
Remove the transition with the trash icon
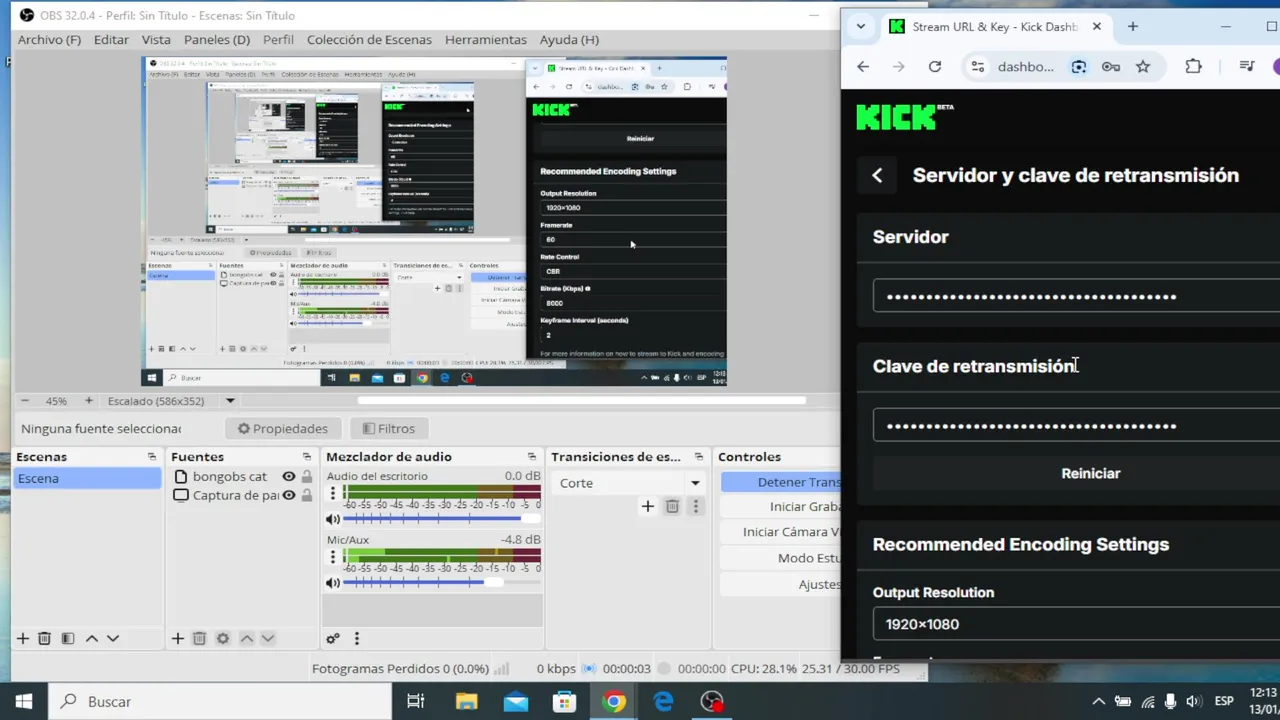[x=672, y=506]
